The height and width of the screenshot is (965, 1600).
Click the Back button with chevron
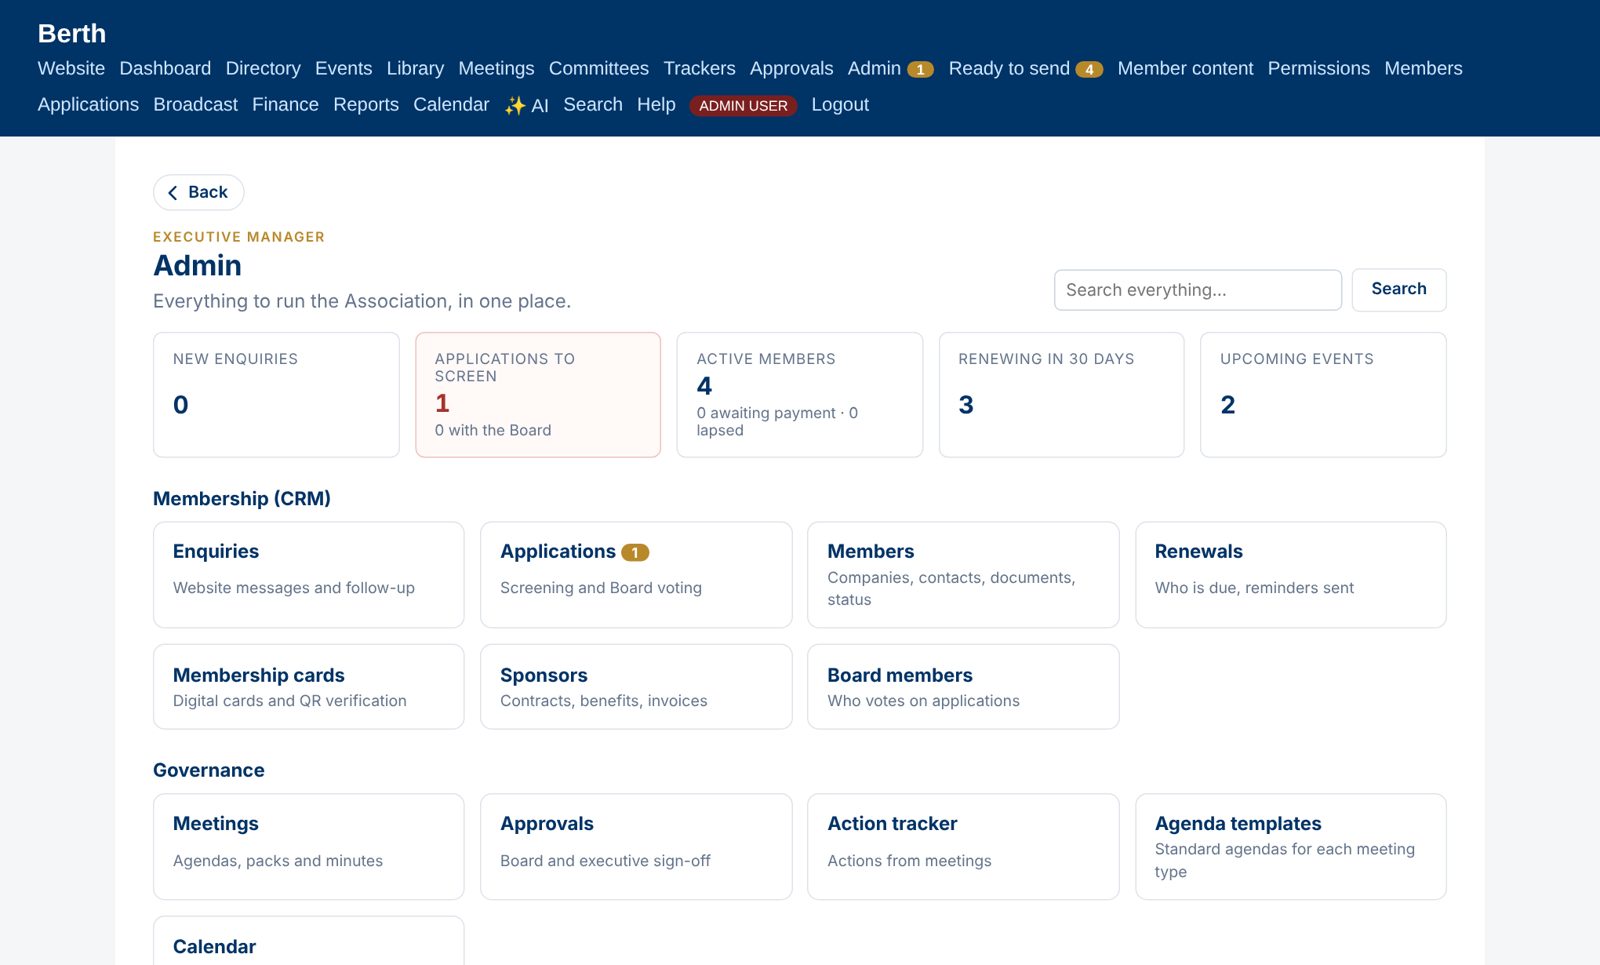click(198, 192)
